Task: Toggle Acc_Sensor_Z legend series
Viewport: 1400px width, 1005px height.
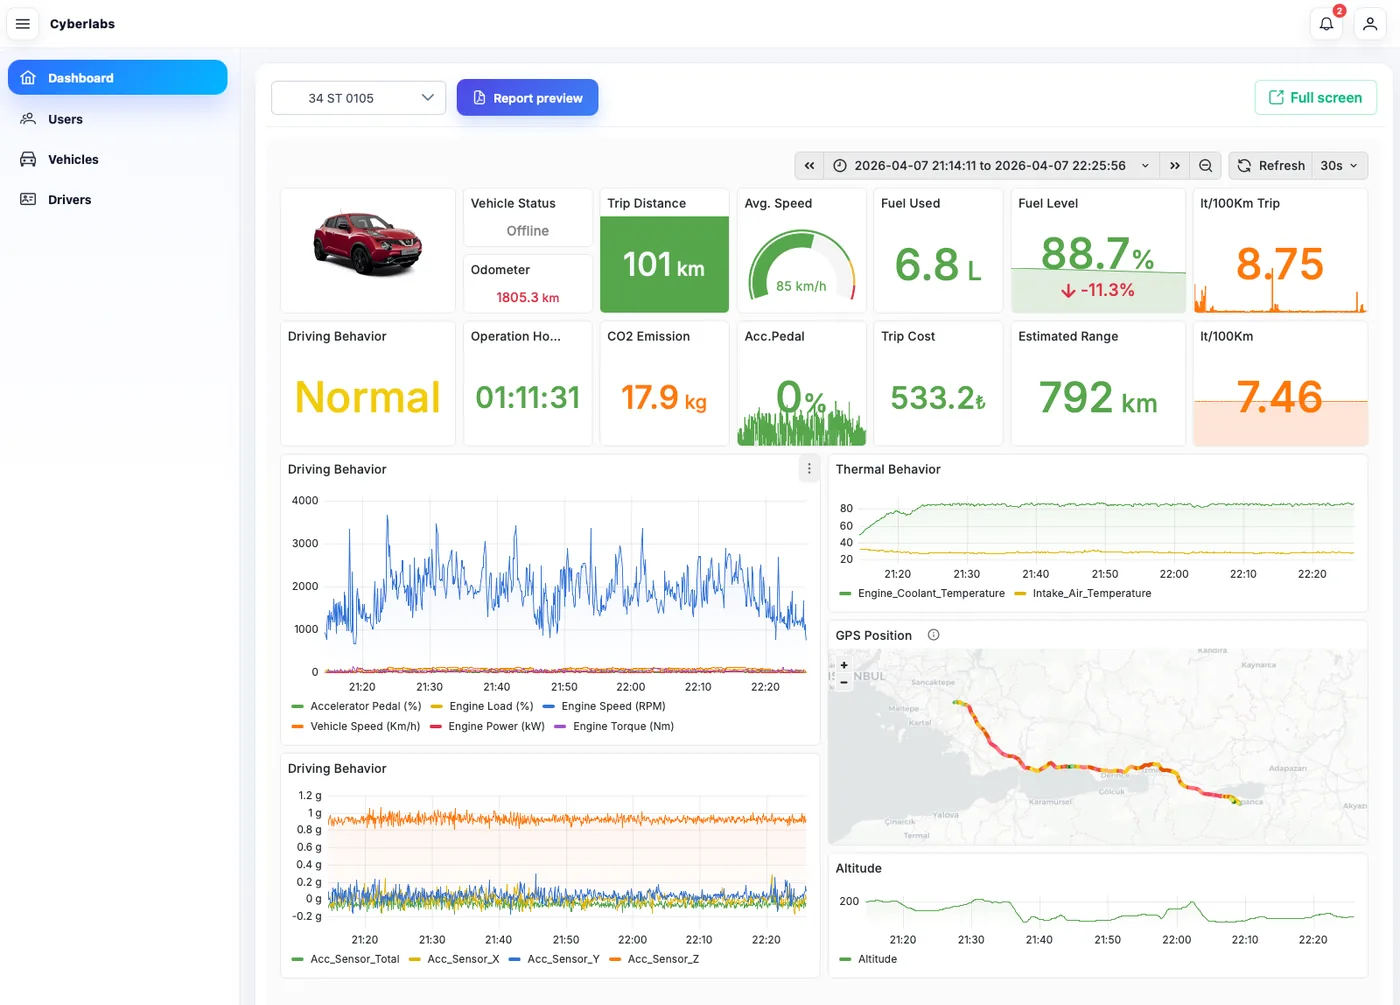Action: (654, 959)
